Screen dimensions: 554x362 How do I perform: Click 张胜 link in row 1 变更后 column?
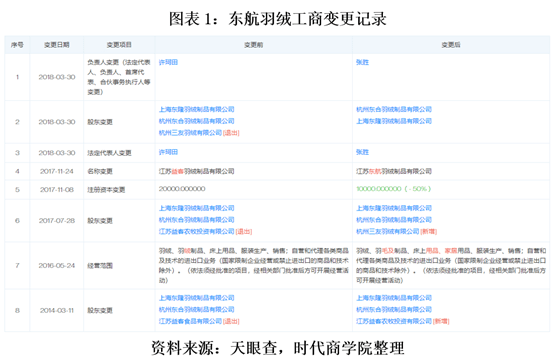tap(362, 62)
